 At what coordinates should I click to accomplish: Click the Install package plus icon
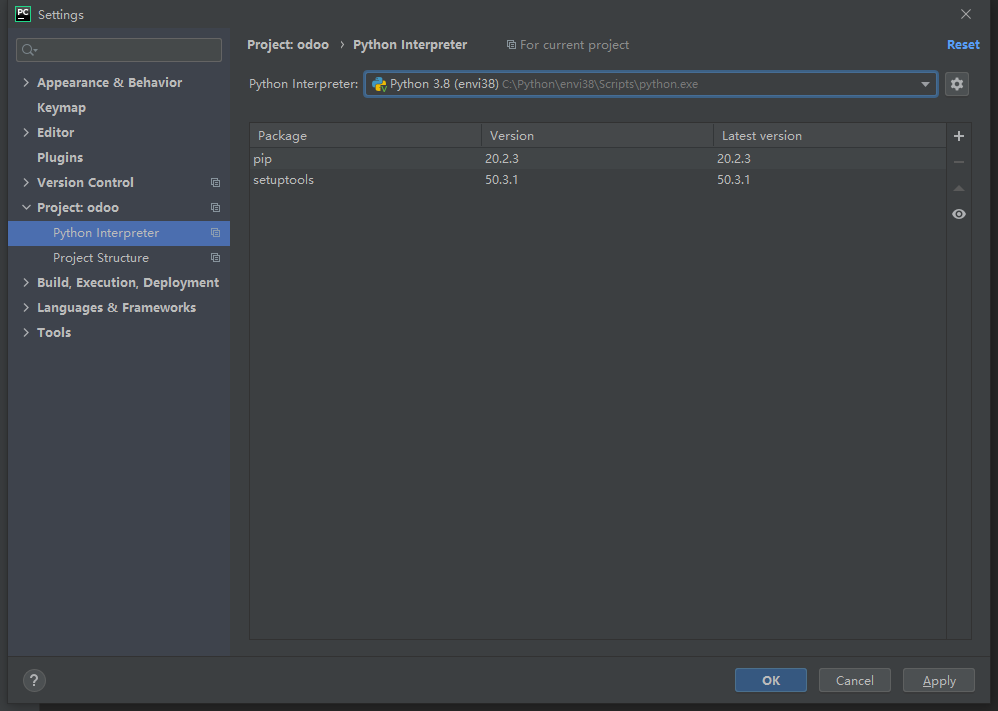958,135
